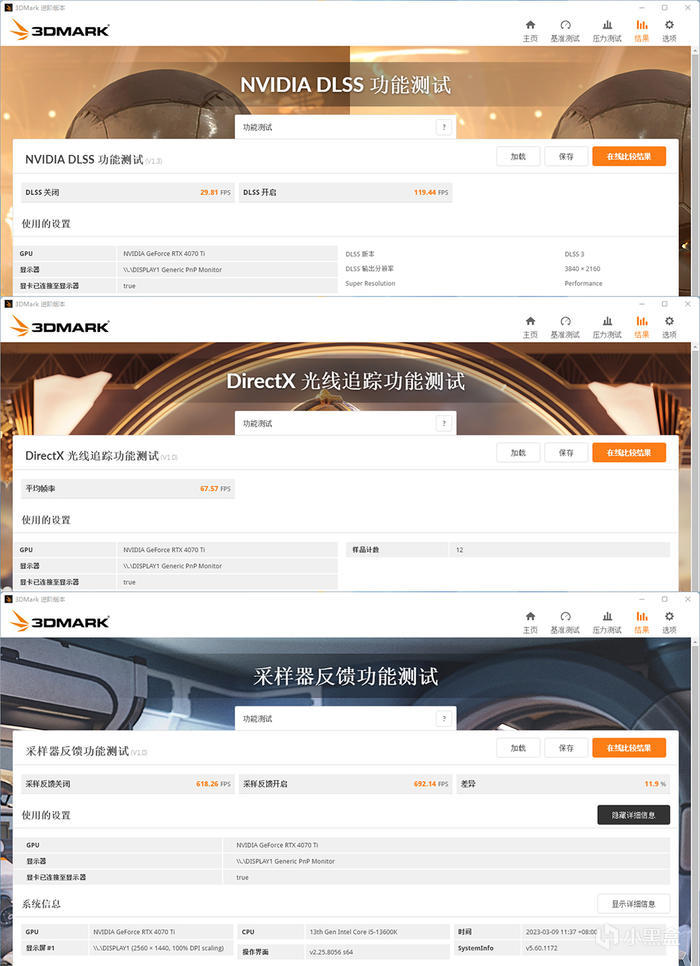Open Stress test icon in sampler feedback window

(607, 622)
